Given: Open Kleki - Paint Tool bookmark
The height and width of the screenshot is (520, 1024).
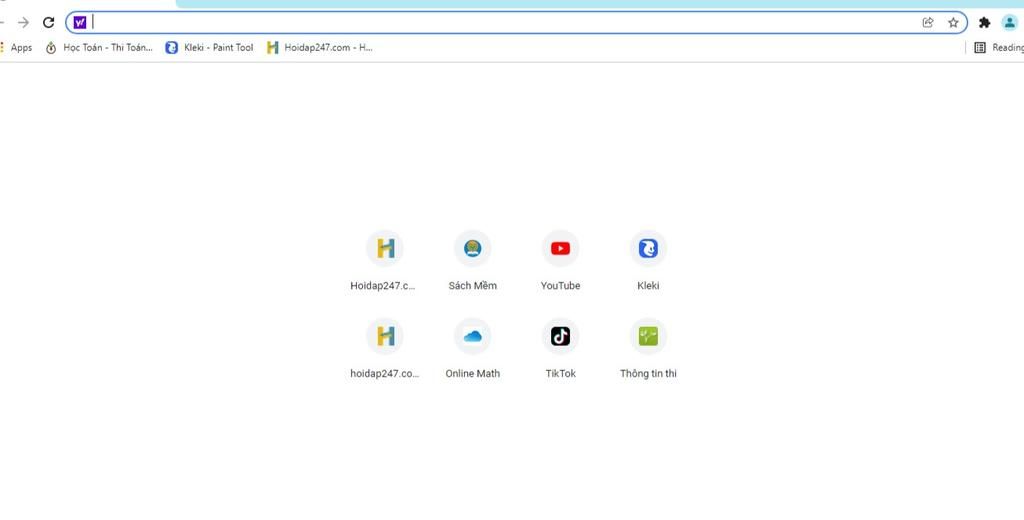Looking at the screenshot, I should [x=209, y=48].
